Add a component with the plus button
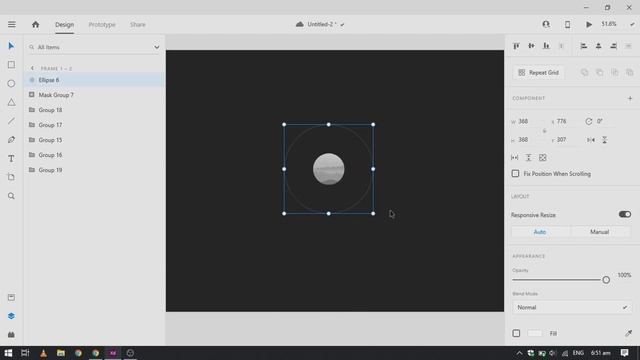 point(630,98)
